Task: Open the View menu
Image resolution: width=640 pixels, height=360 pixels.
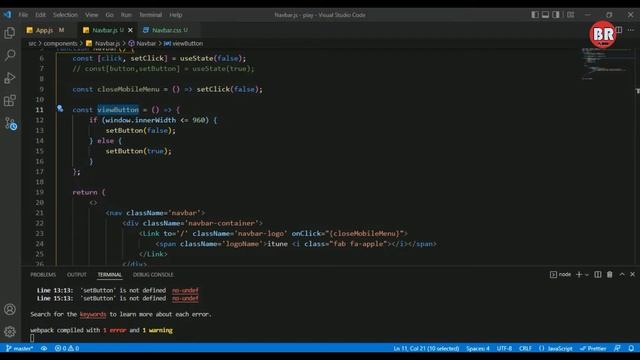Action: (91, 15)
